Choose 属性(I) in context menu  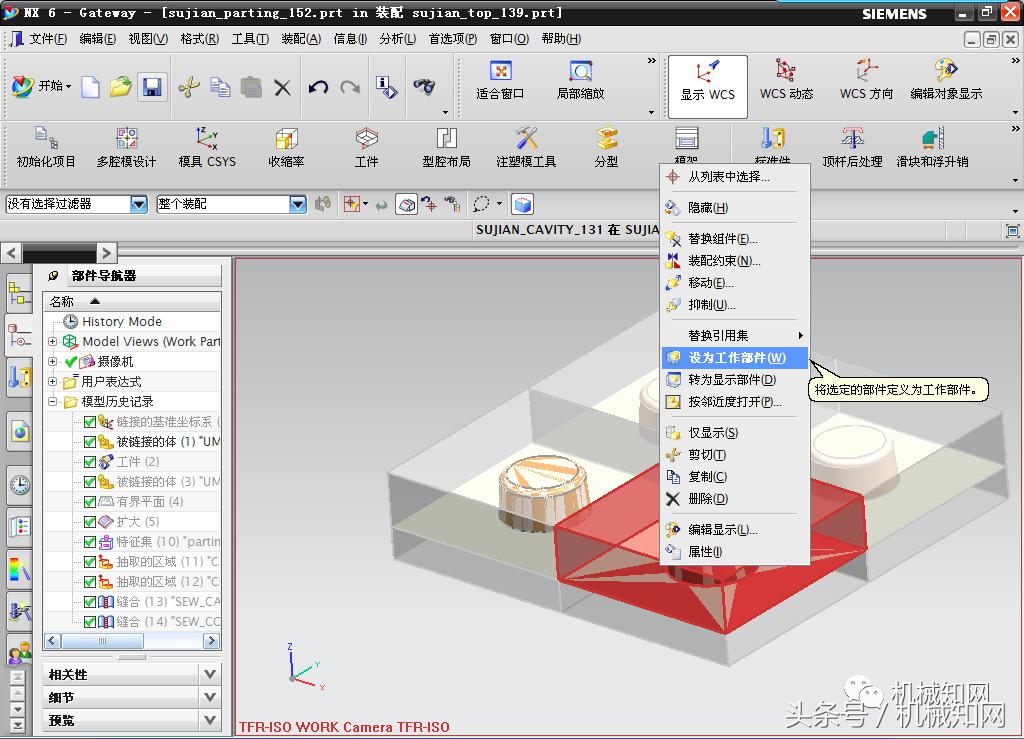pos(735,552)
